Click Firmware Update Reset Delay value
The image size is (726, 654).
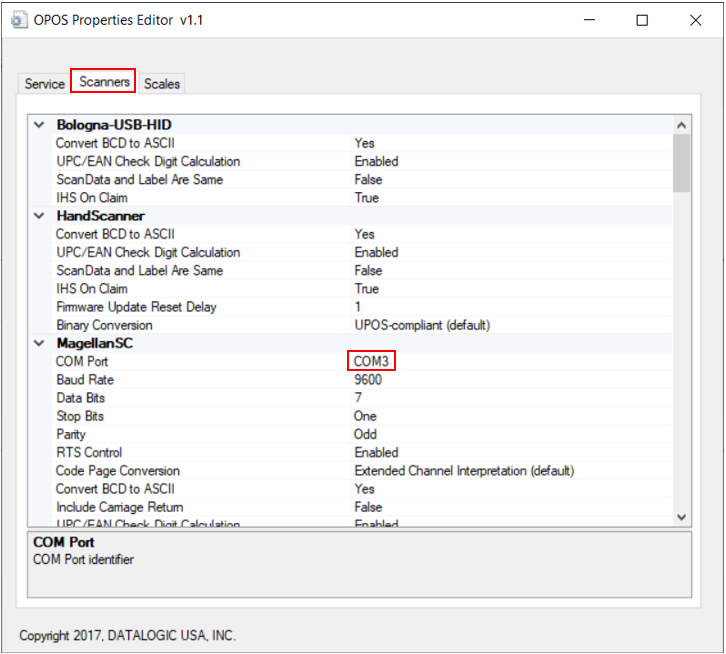coord(358,307)
